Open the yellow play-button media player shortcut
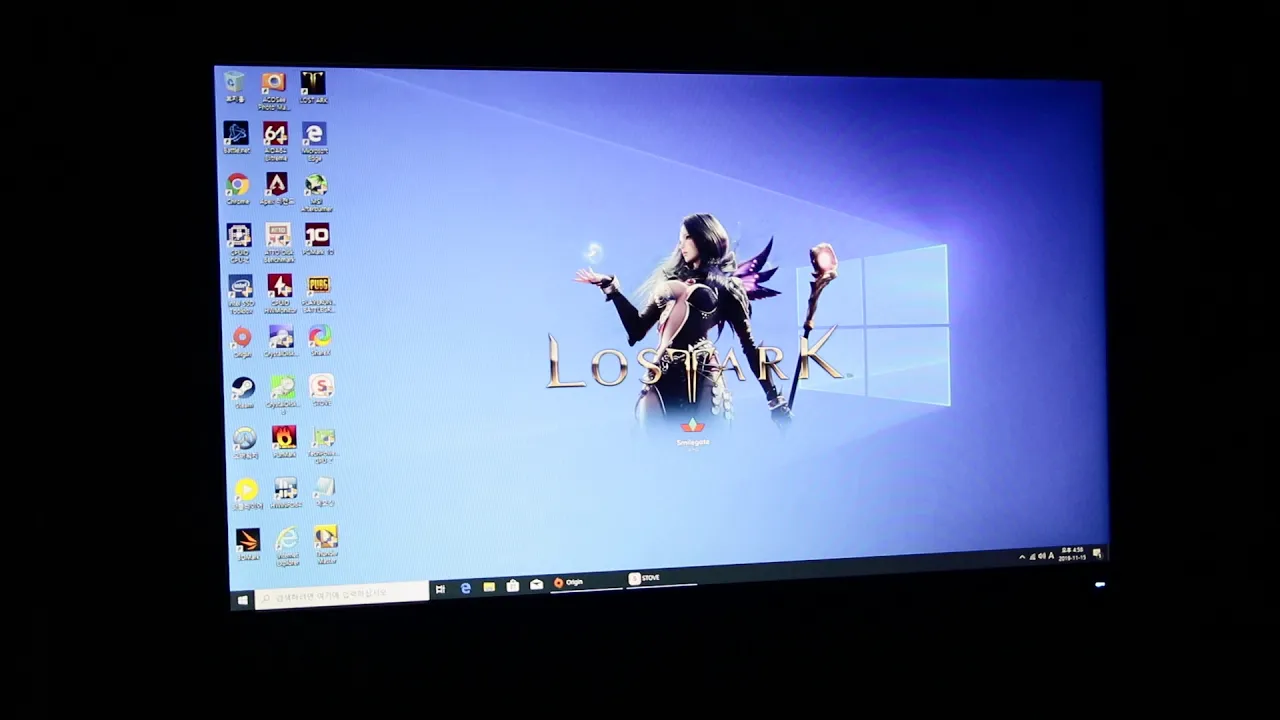Screen dimensions: 1280x720 click(247, 494)
